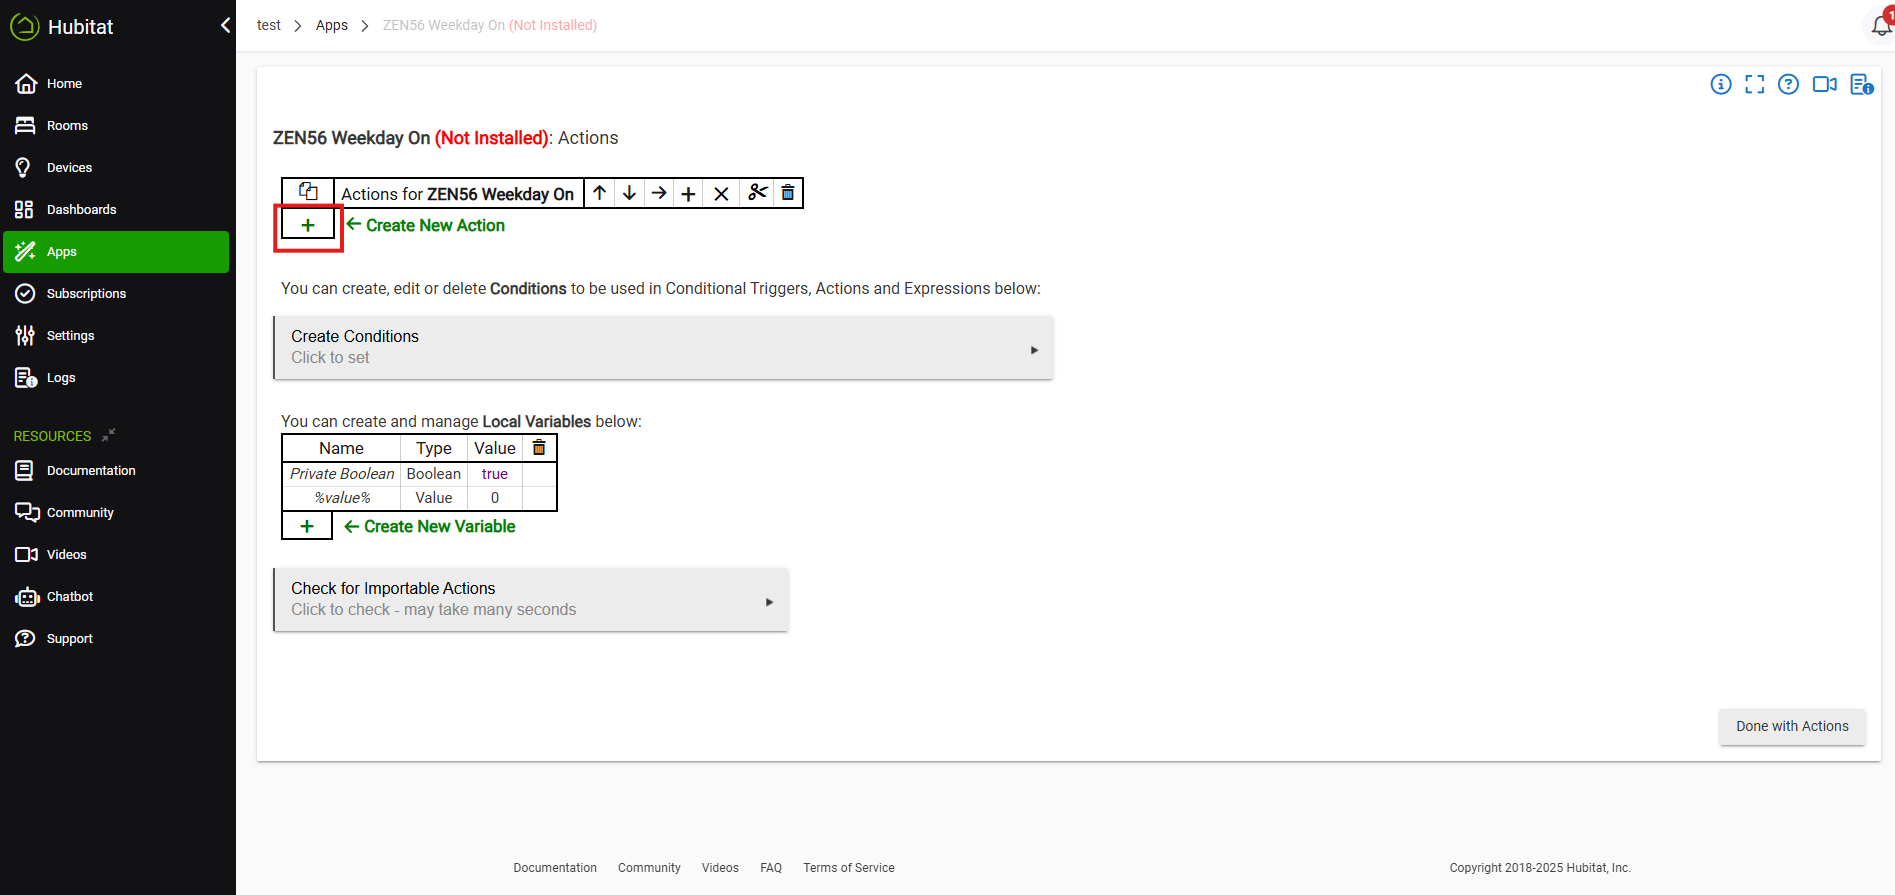
Task: Cut action with the scissors icon
Action: [758, 193]
